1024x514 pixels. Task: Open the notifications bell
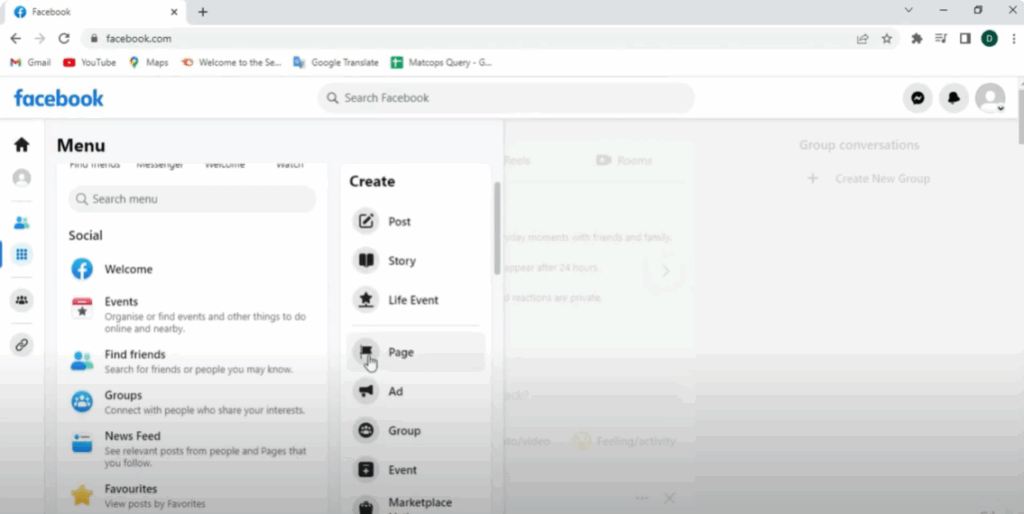(x=953, y=98)
